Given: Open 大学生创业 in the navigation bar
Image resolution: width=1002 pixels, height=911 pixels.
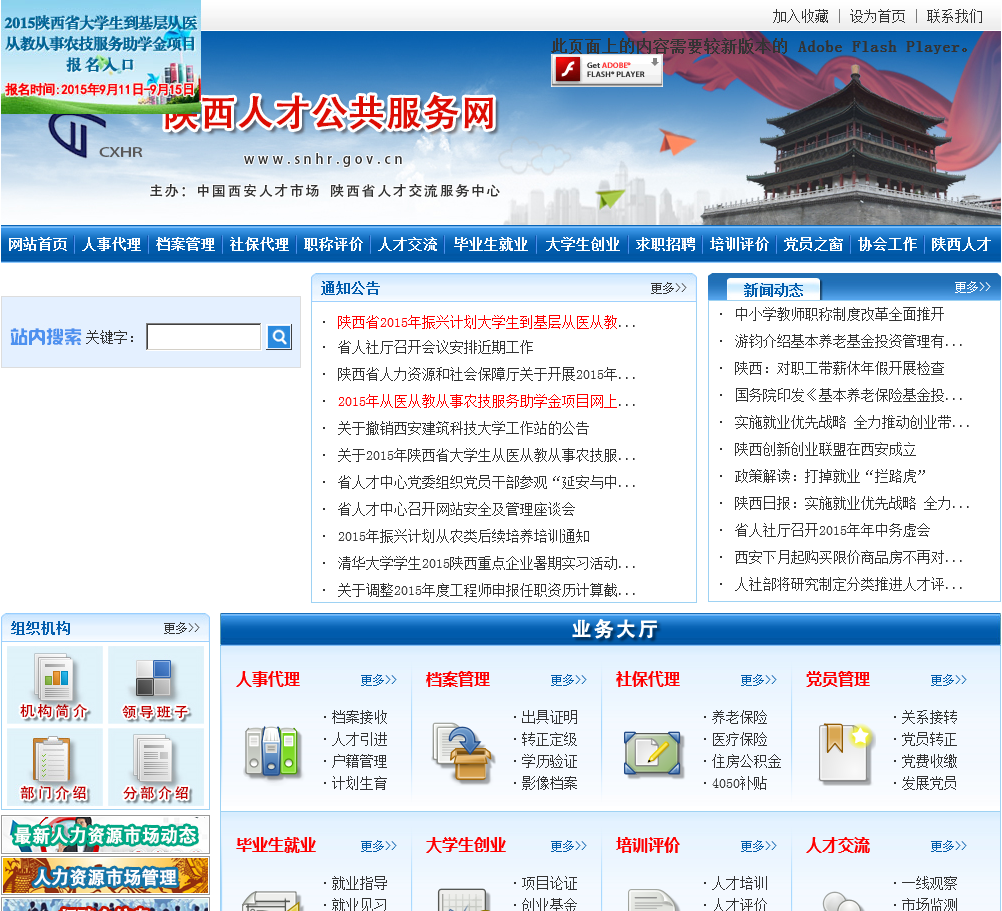Looking at the screenshot, I should pyautogui.click(x=583, y=244).
